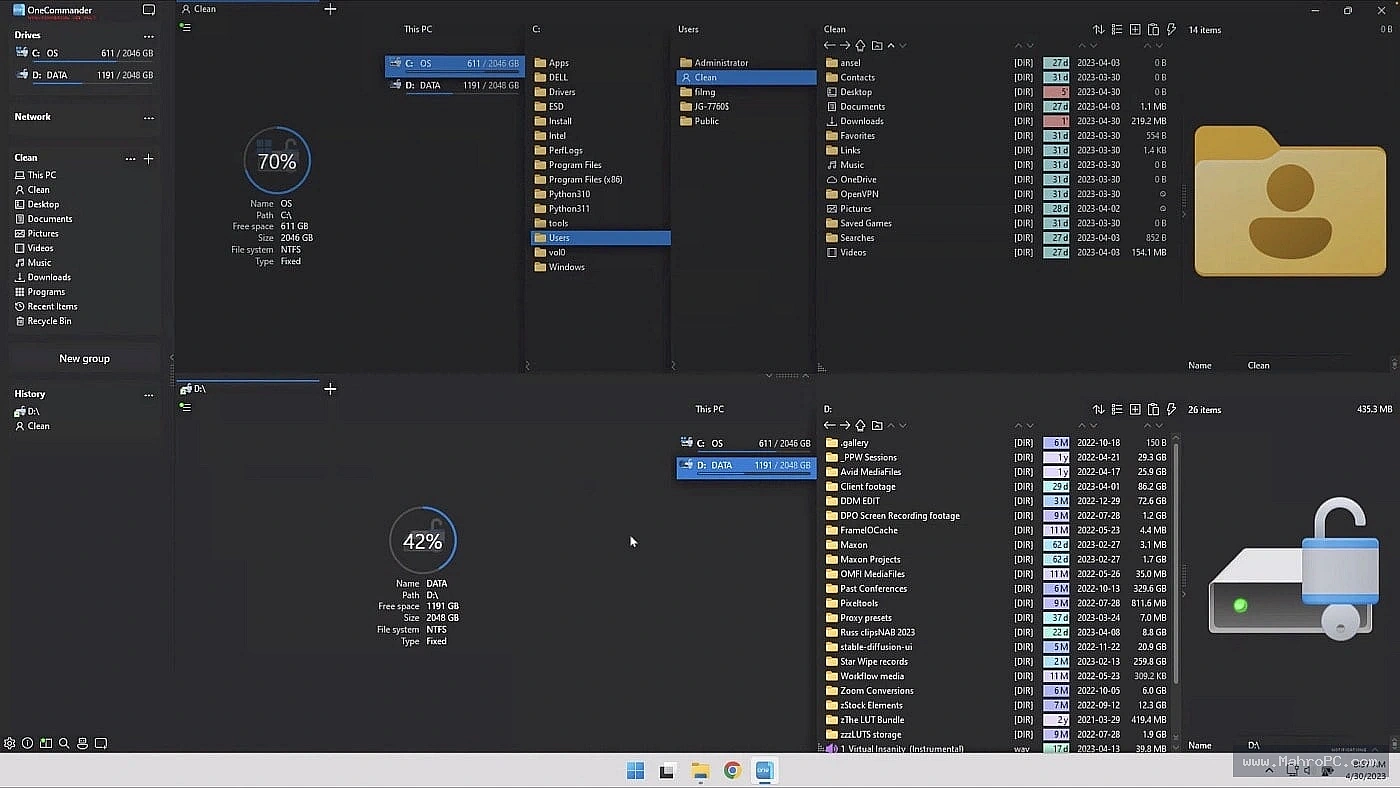Select C: OS drive in sidebar Drives

click(x=84, y=54)
